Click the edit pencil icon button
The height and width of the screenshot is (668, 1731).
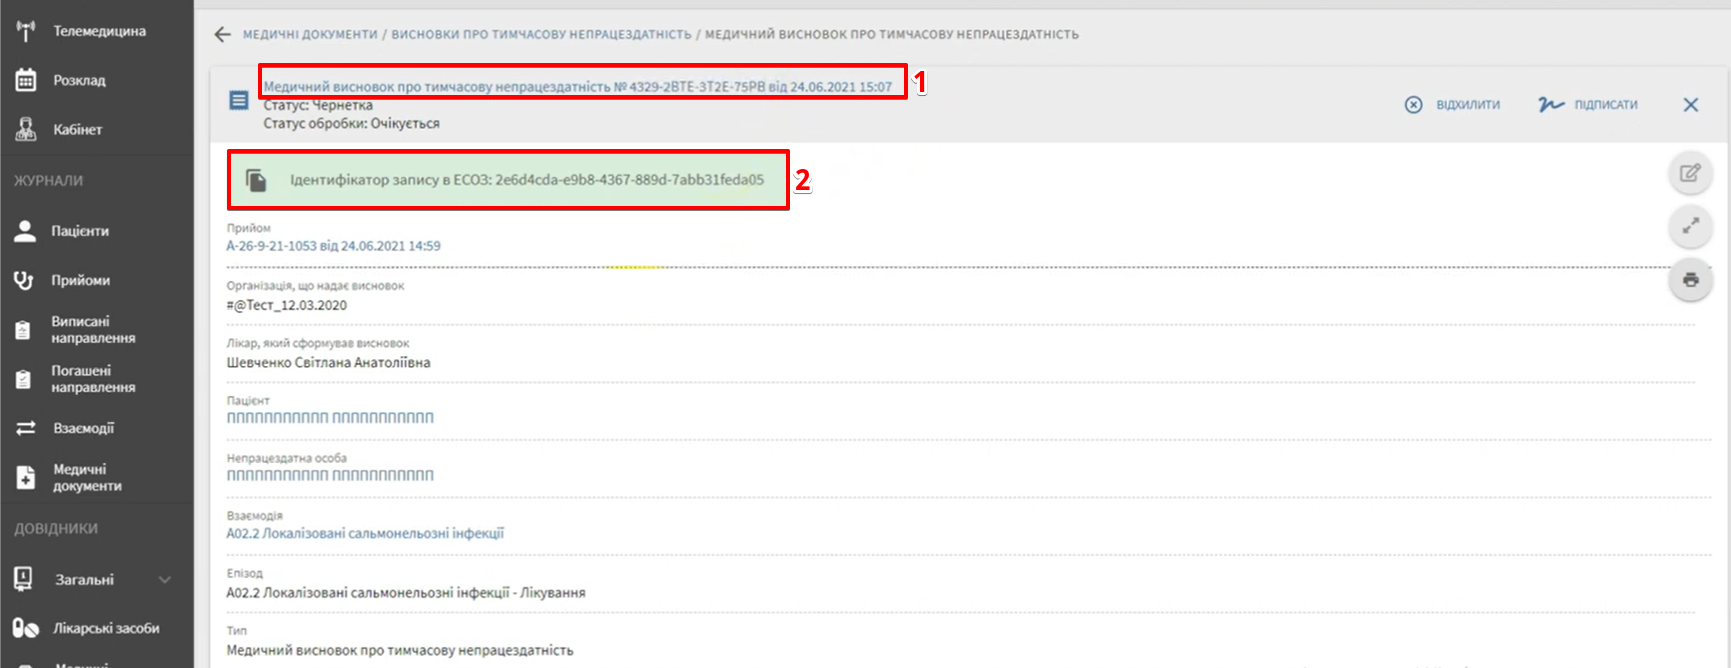[x=1690, y=173]
